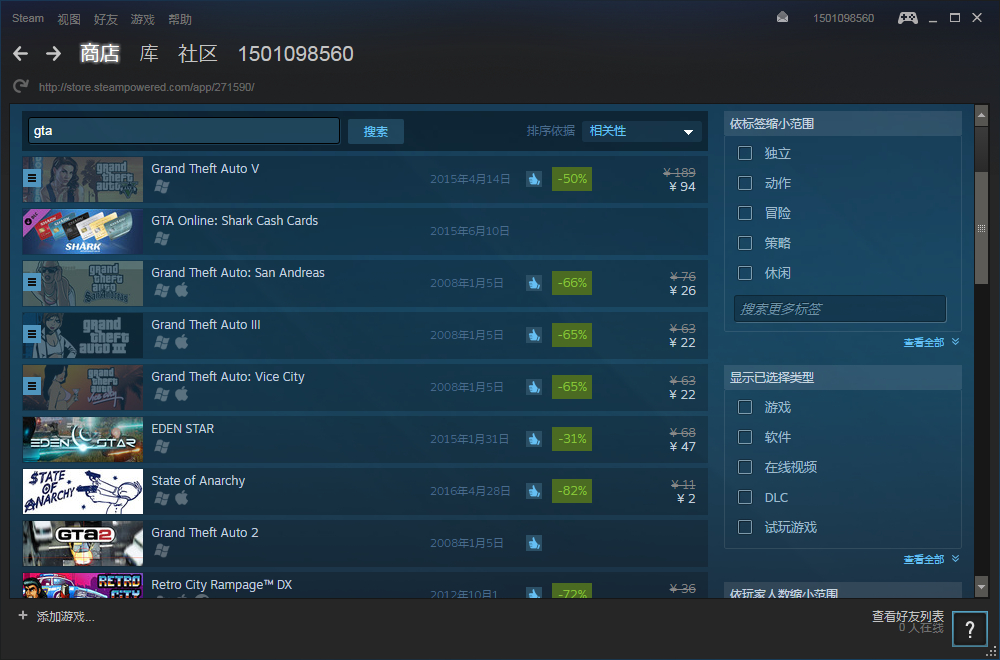Click plus icon to add game
This screenshot has height=660, width=1000.
pos(23,616)
